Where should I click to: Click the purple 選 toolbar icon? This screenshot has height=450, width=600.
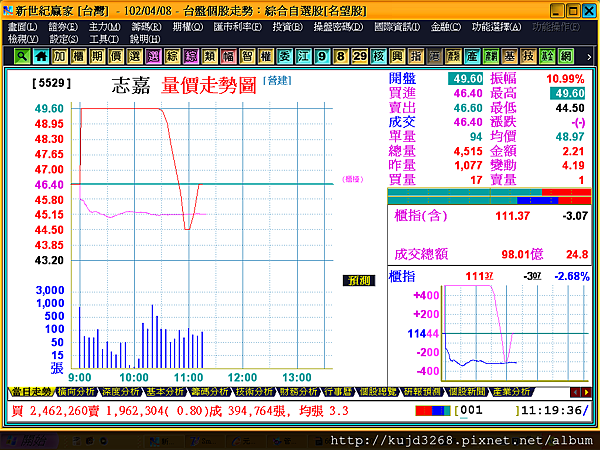(x=153, y=56)
